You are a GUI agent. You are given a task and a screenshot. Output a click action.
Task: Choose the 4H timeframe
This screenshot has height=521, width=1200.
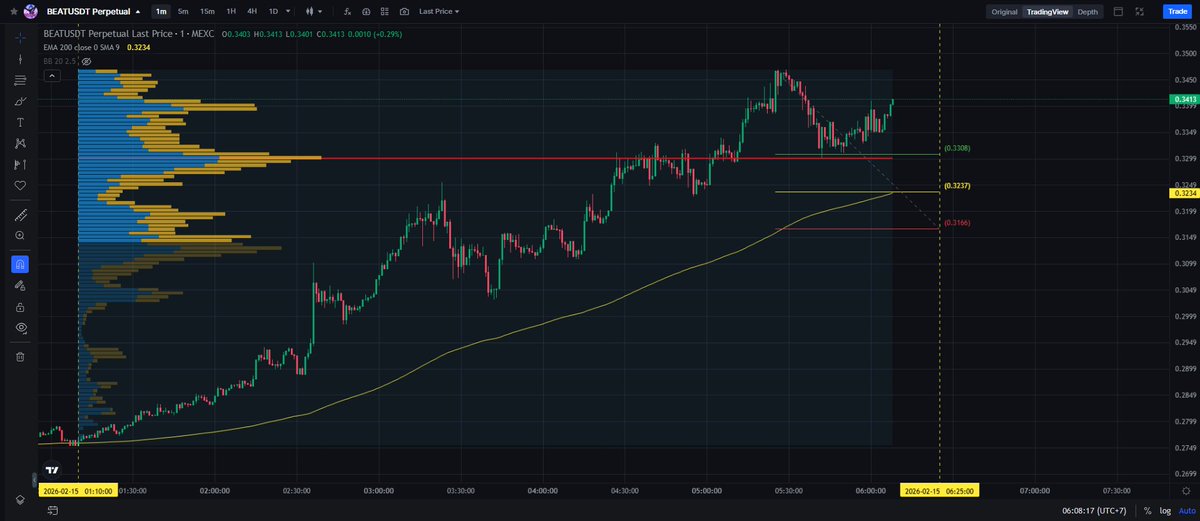point(252,11)
